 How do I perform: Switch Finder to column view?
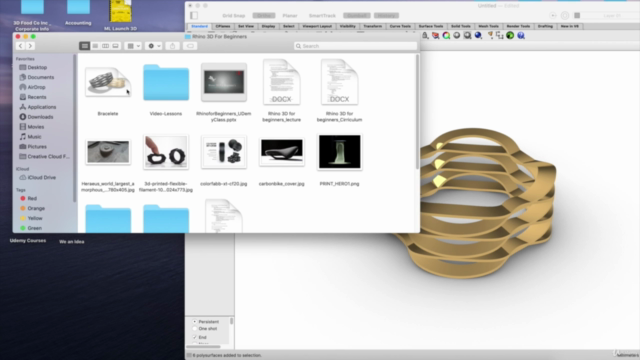tap(105, 46)
